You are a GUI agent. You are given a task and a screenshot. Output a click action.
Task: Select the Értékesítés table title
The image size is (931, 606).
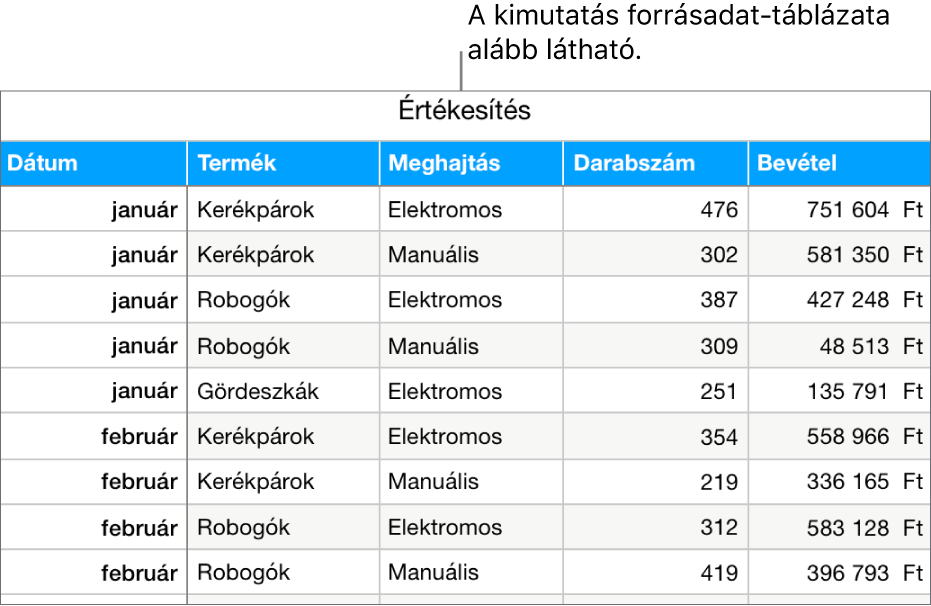pos(464,110)
